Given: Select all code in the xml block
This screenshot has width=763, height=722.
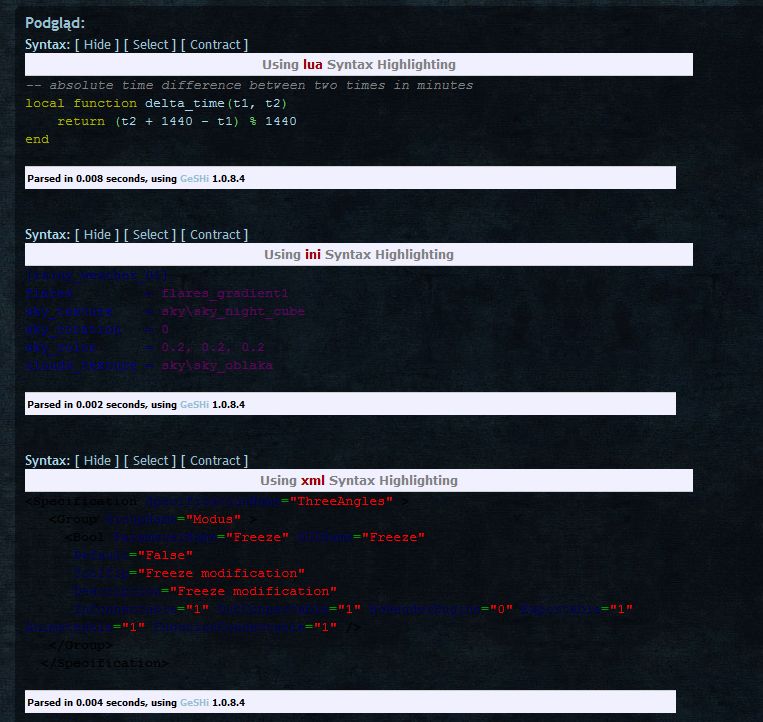Looking at the screenshot, I should click(x=151, y=460).
